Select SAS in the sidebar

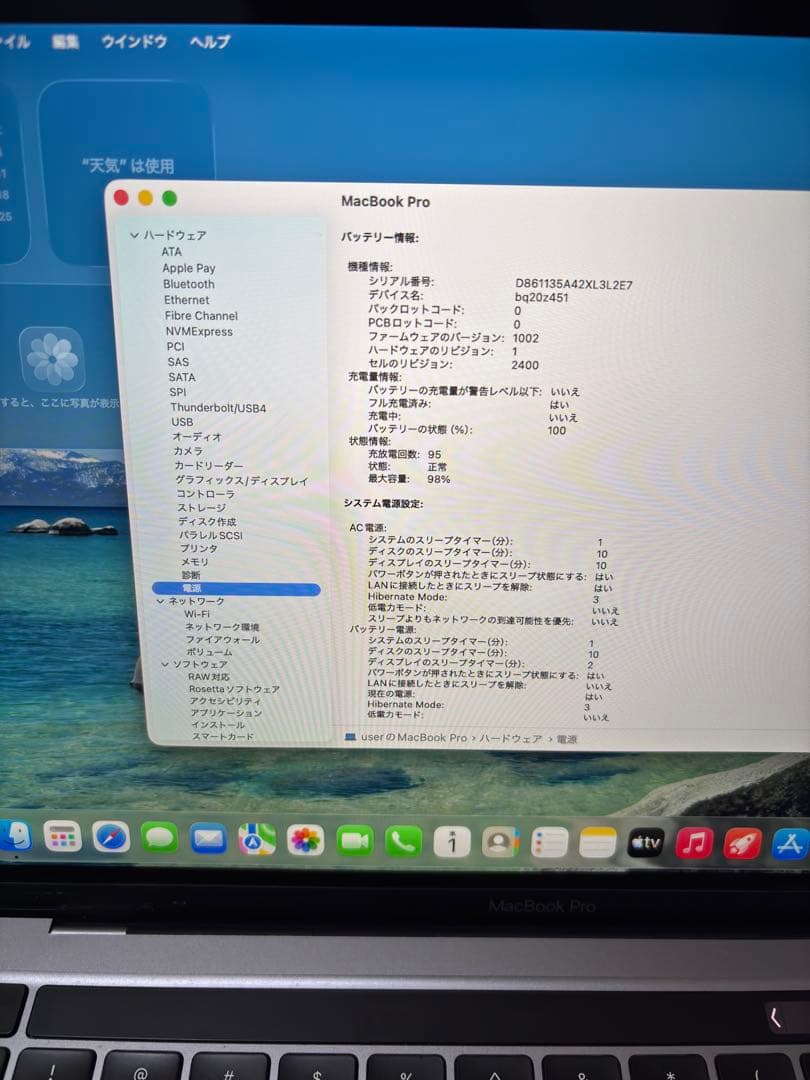[x=178, y=362]
